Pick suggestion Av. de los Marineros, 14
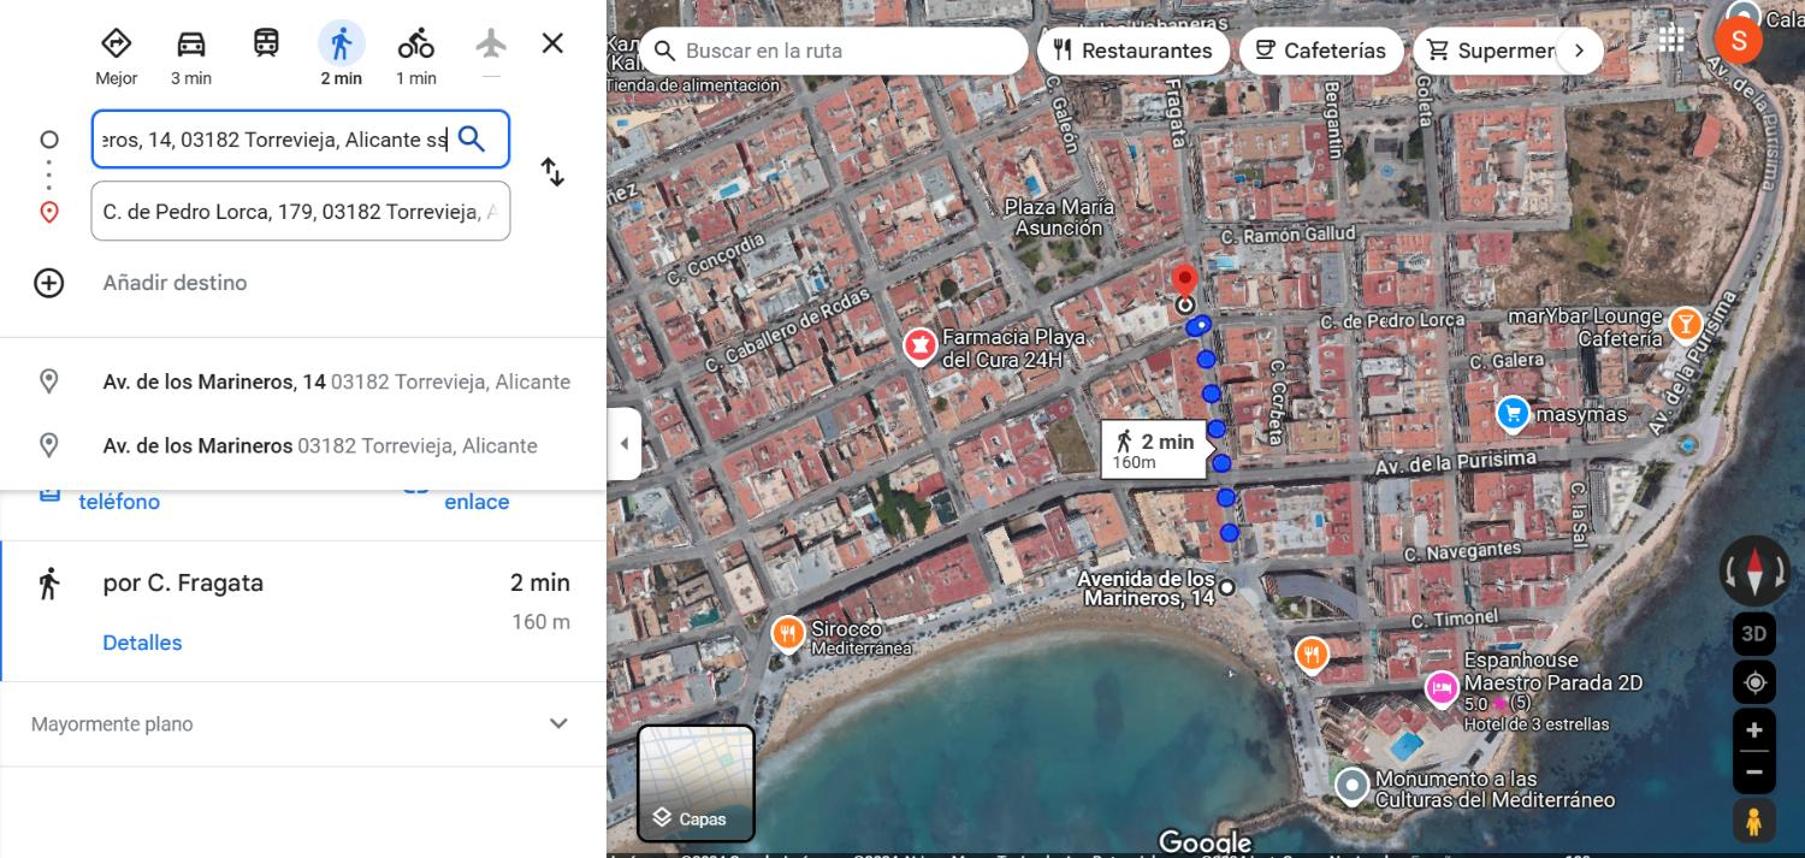This screenshot has width=1805, height=858. pos(303,382)
